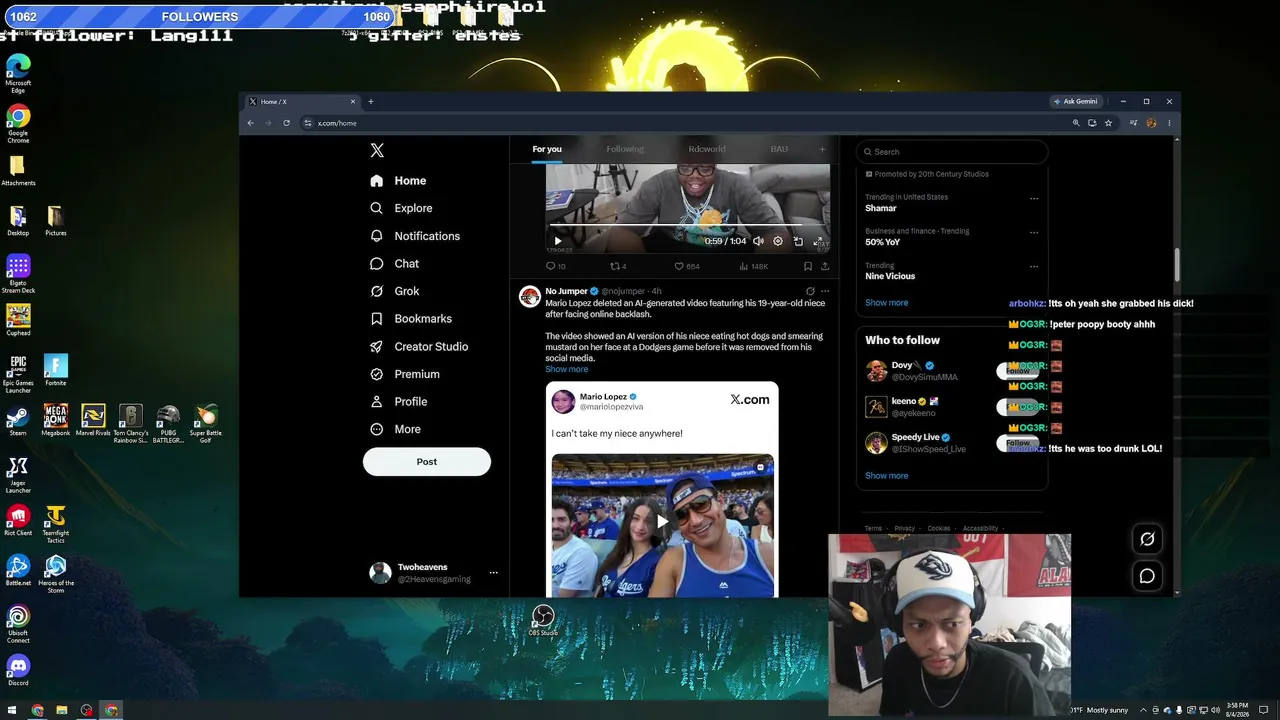Click the Post button
1280x720 pixels.
tap(427, 462)
